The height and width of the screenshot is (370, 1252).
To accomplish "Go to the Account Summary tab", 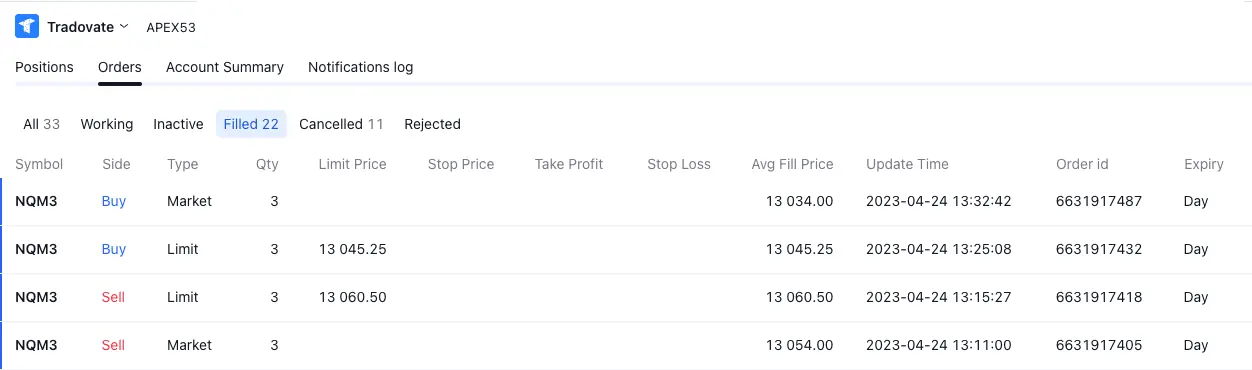I will point(225,67).
